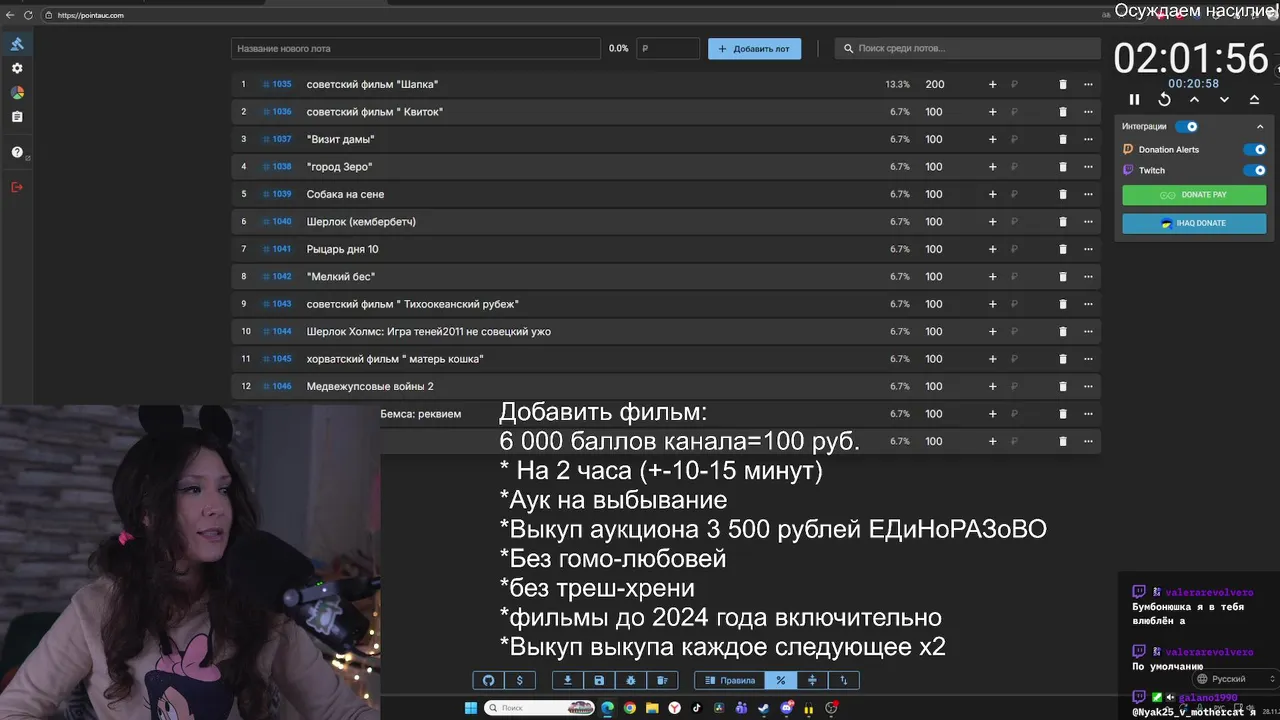Open Steam from taskbar
Image resolution: width=1280 pixels, height=720 pixels.
click(x=764, y=708)
